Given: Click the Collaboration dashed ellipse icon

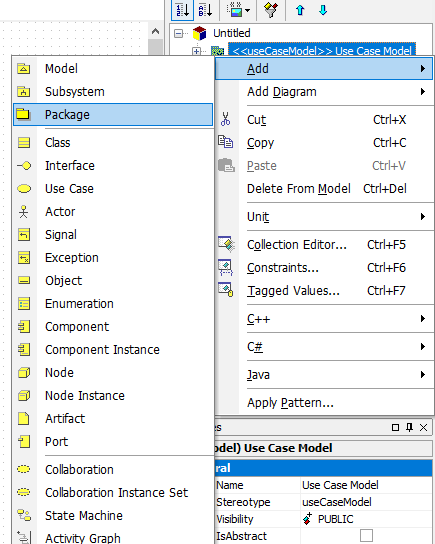Looking at the screenshot, I should coord(24,469).
